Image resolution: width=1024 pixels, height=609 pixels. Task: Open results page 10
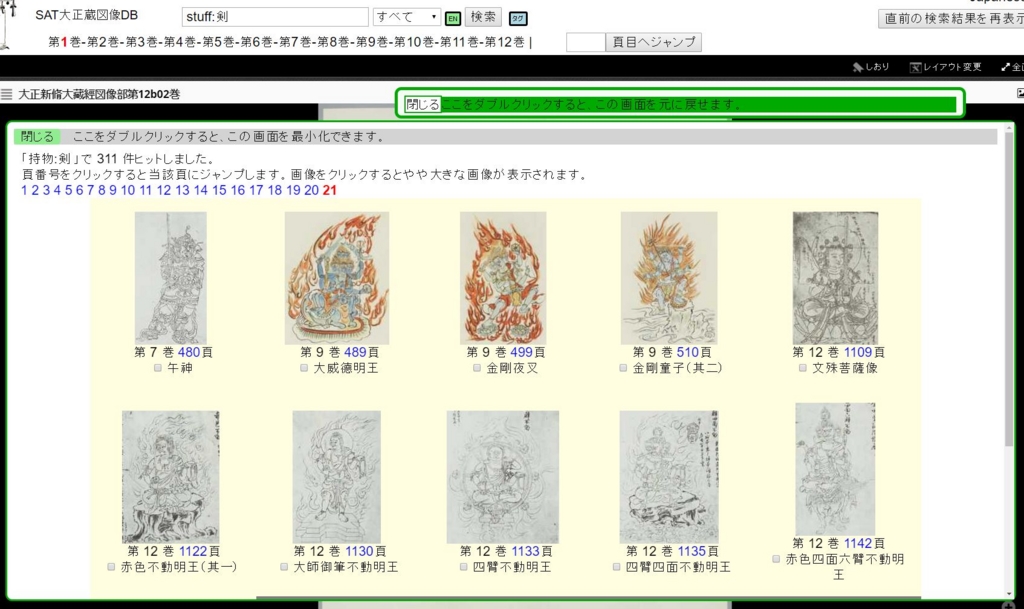click(x=128, y=190)
